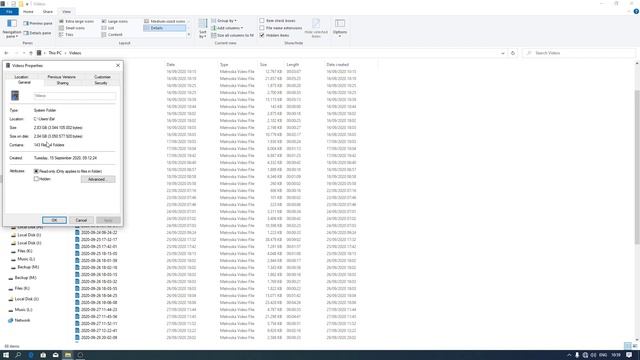Uncheck Hidden items option
640x360 pixels.
[x=274, y=35]
